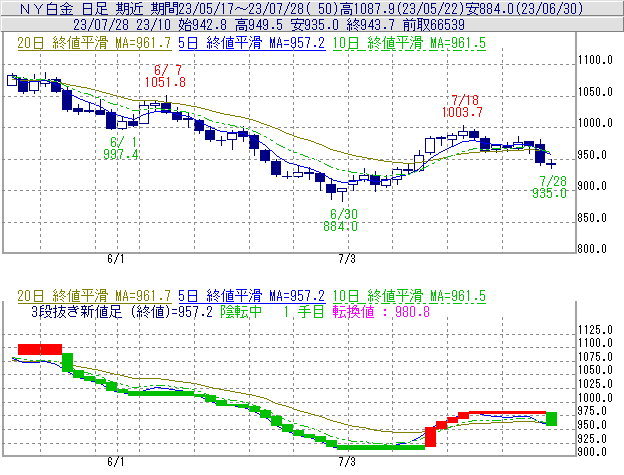The width and height of the screenshot is (624, 475).
Task: Click the 1075.0 axis label on lower chart
Action: (595, 356)
